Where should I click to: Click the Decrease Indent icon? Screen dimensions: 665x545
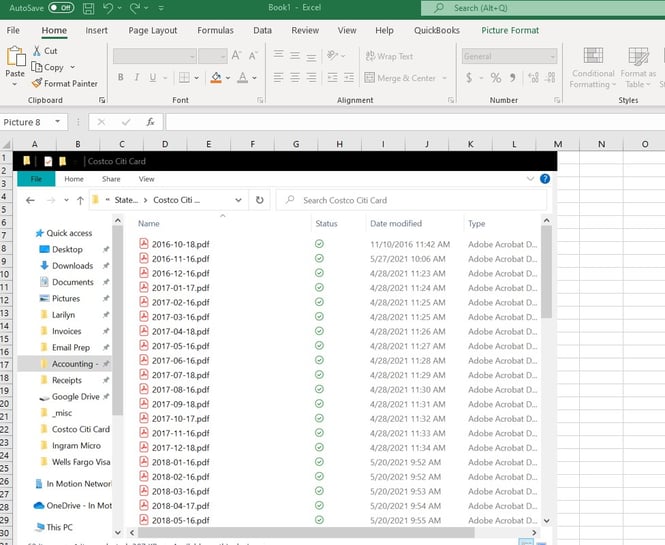pyautogui.click(x=332, y=78)
